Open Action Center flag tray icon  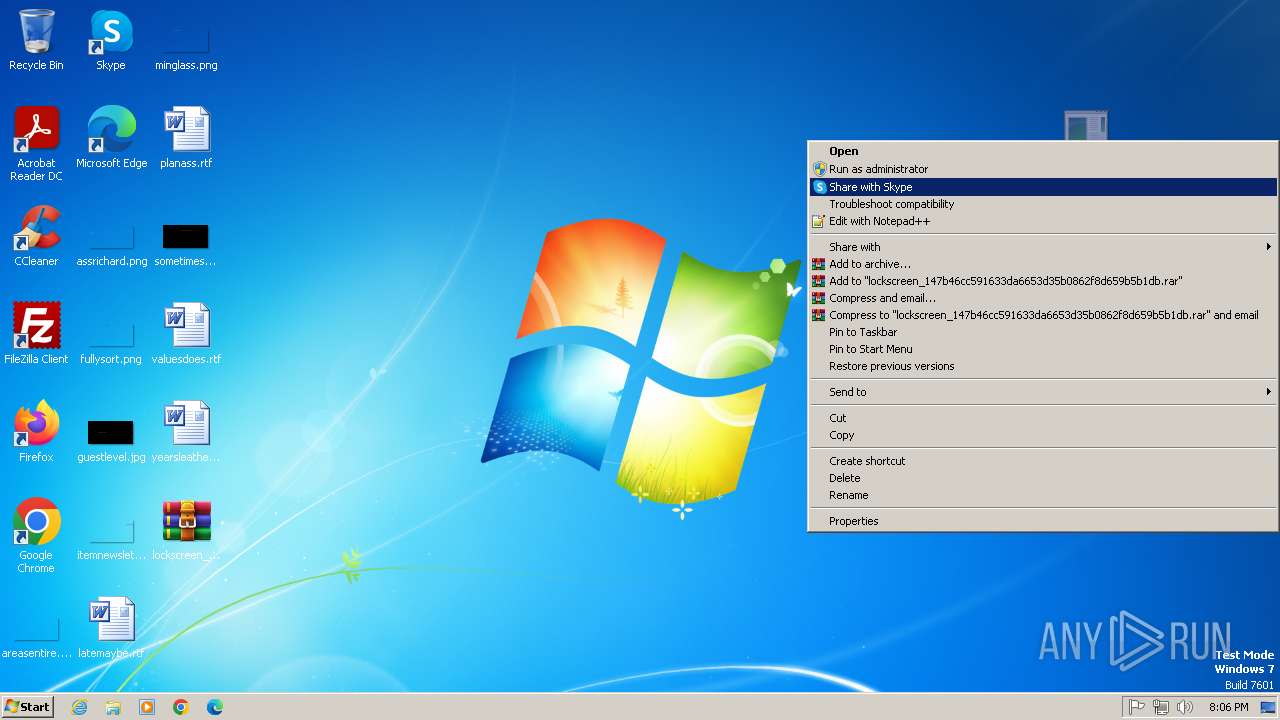tap(1137, 707)
